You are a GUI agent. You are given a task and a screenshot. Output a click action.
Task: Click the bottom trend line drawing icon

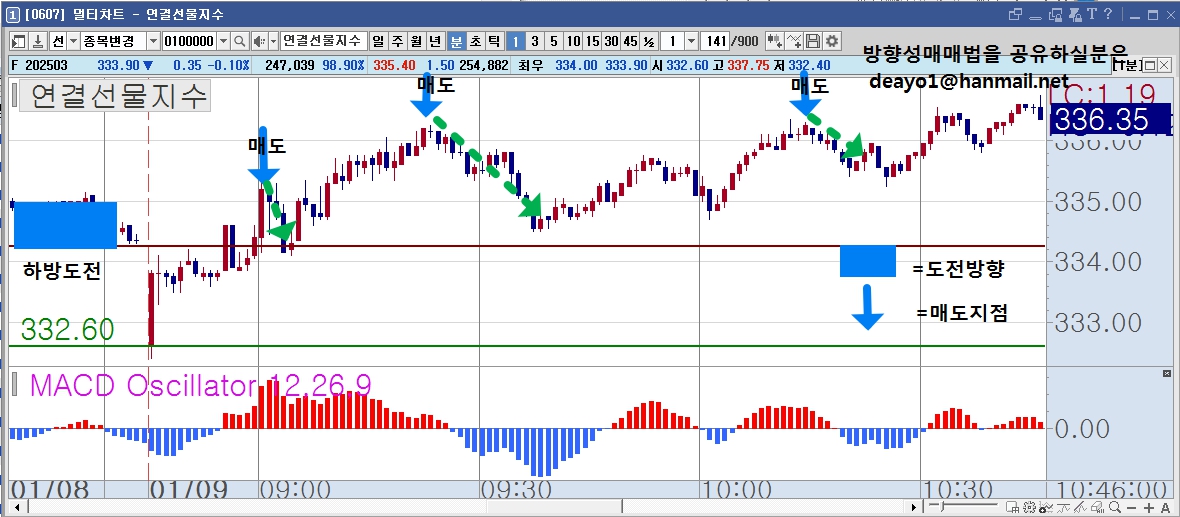pyautogui.click(x=1080, y=507)
